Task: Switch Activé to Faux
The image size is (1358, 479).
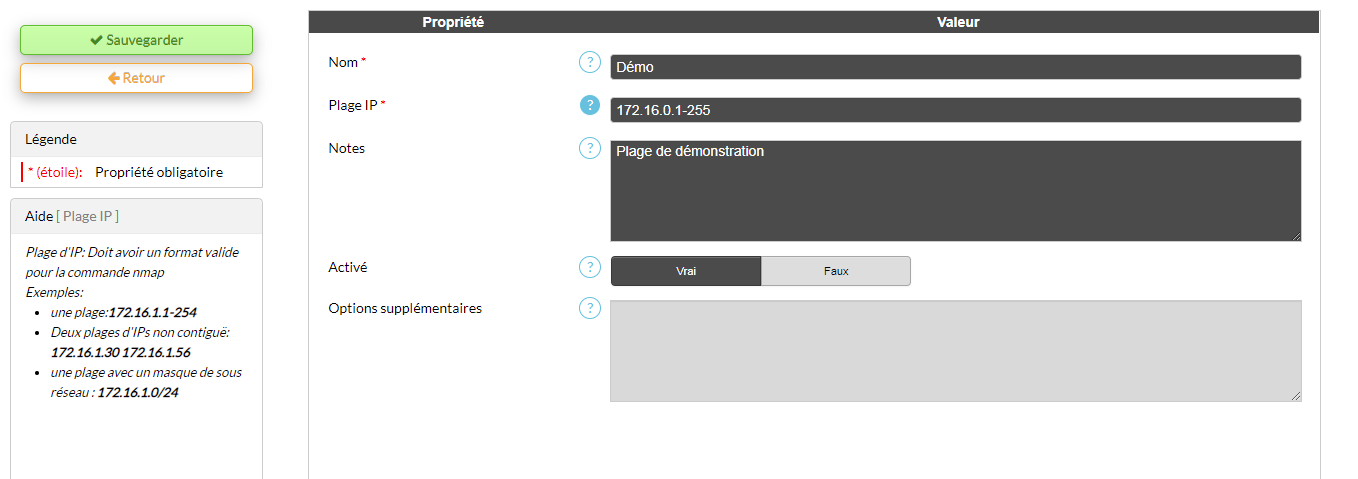Action: point(836,271)
